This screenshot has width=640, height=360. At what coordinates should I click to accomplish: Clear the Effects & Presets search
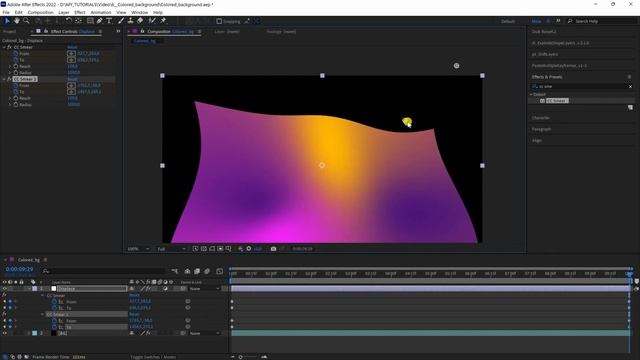tap(630, 87)
